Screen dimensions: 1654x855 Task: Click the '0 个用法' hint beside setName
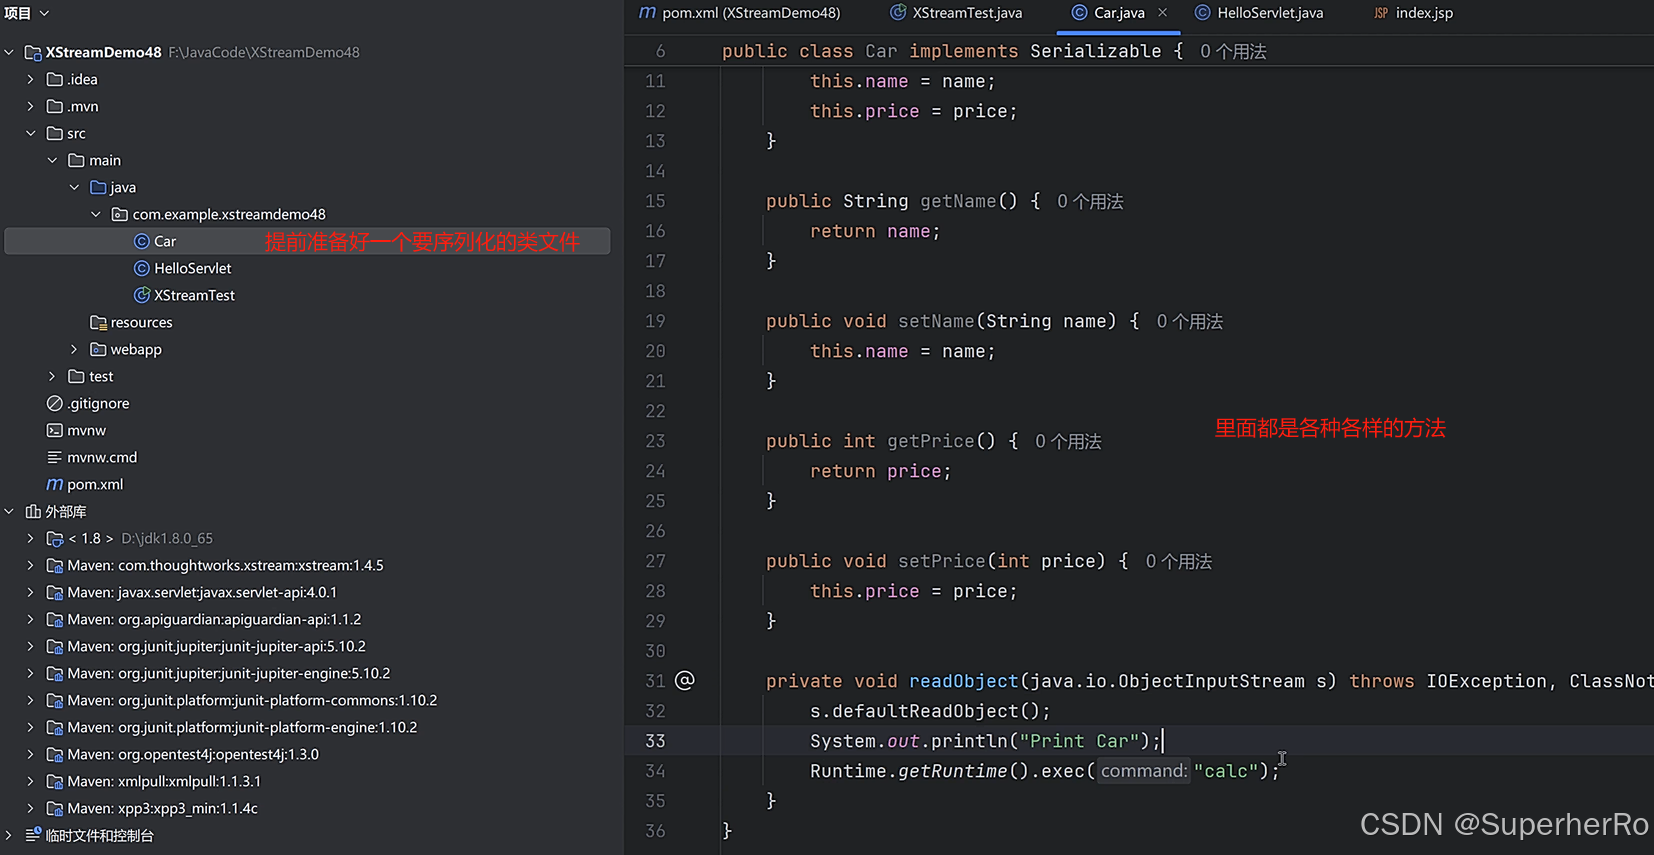(1190, 321)
